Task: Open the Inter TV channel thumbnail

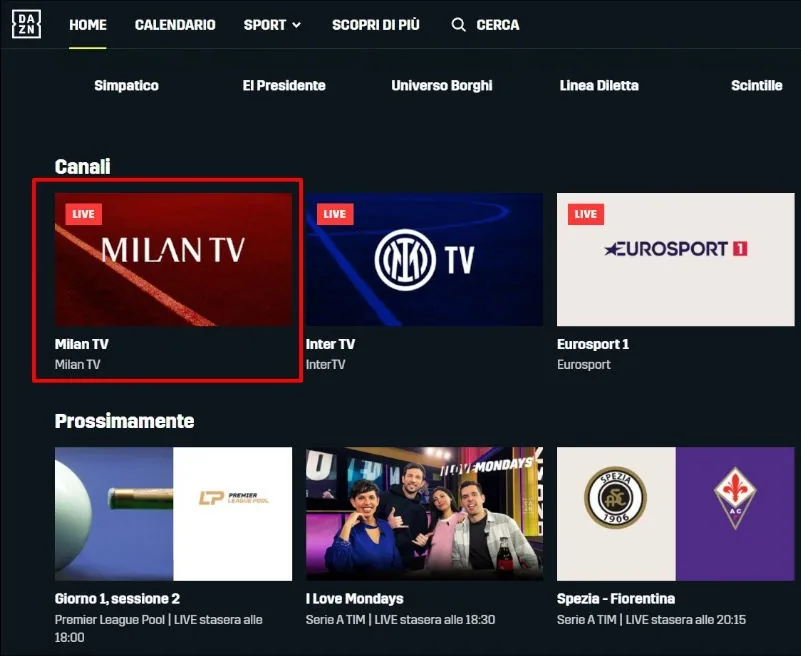Action: tap(425, 260)
